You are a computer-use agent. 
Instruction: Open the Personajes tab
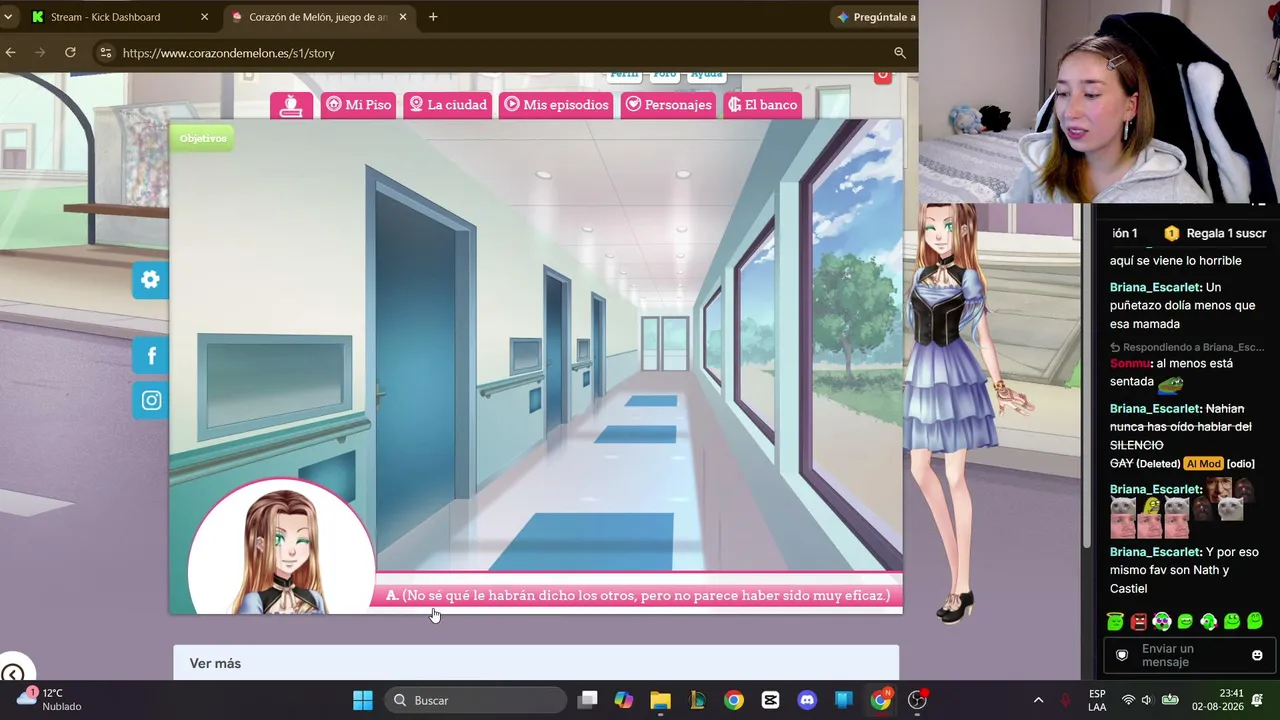668,105
